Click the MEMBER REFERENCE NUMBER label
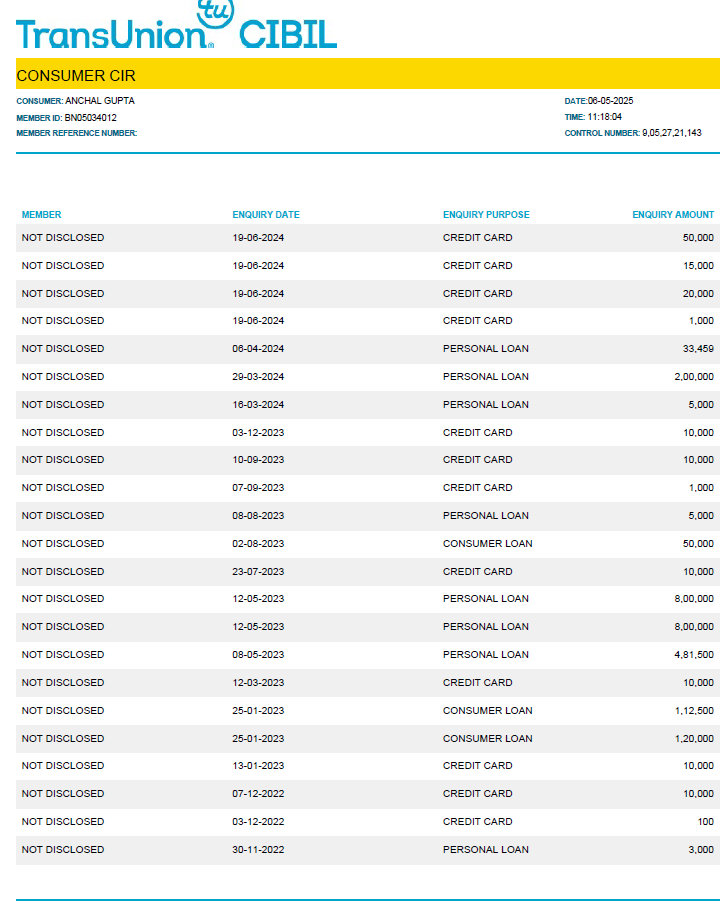The height and width of the screenshot is (905, 727). [76, 133]
